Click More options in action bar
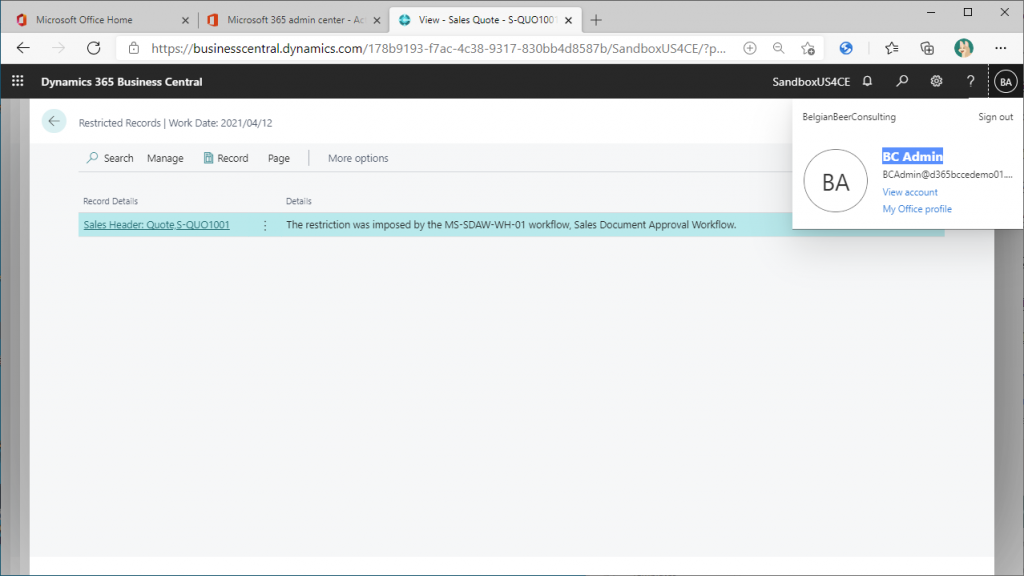1024x576 pixels. tap(358, 158)
